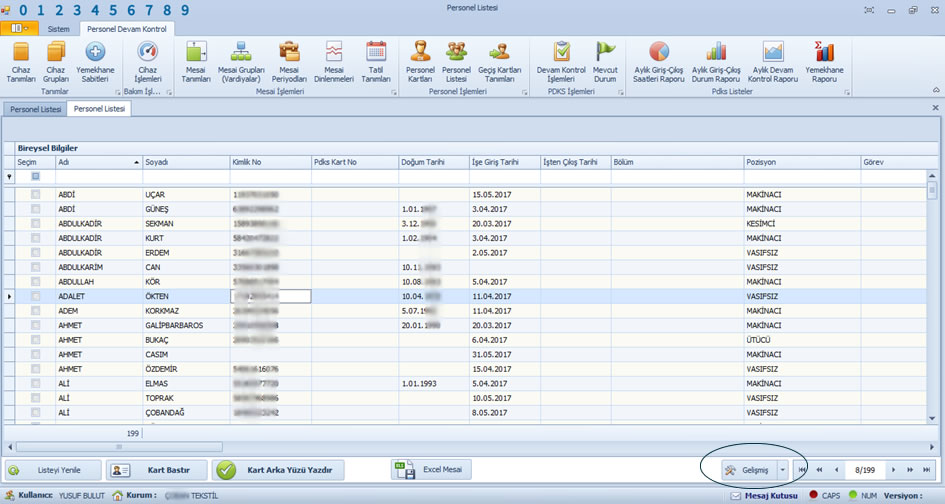Viewport: 945px width, 504px height.
Task: Expand Bakım İşl... group dialog launcher
Action: click(169, 92)
